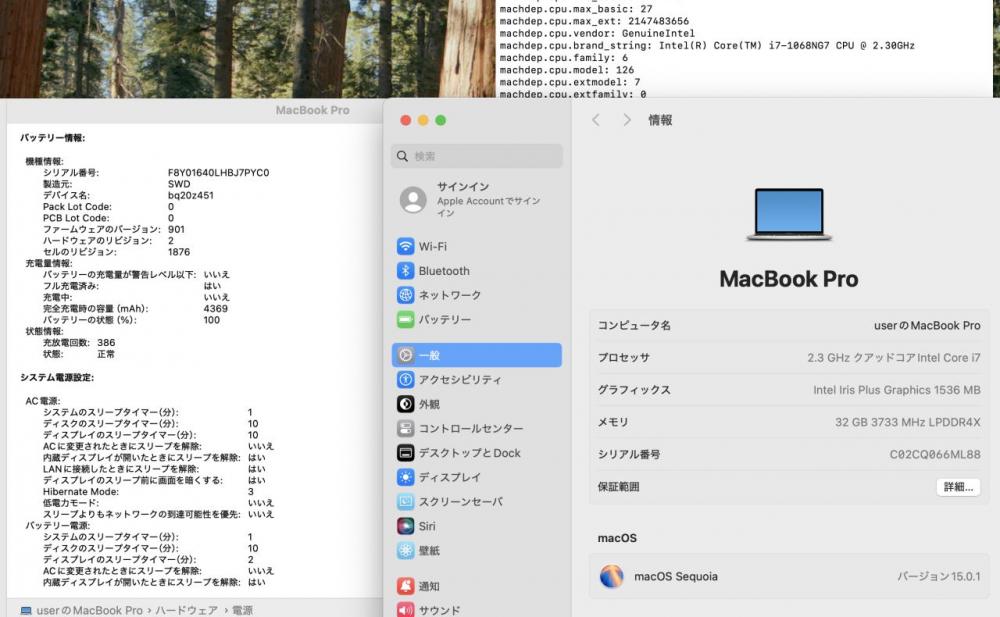1000x617 pixels.
Task: Click the version 15.0.1 text
Action: [x=939, y=576]
